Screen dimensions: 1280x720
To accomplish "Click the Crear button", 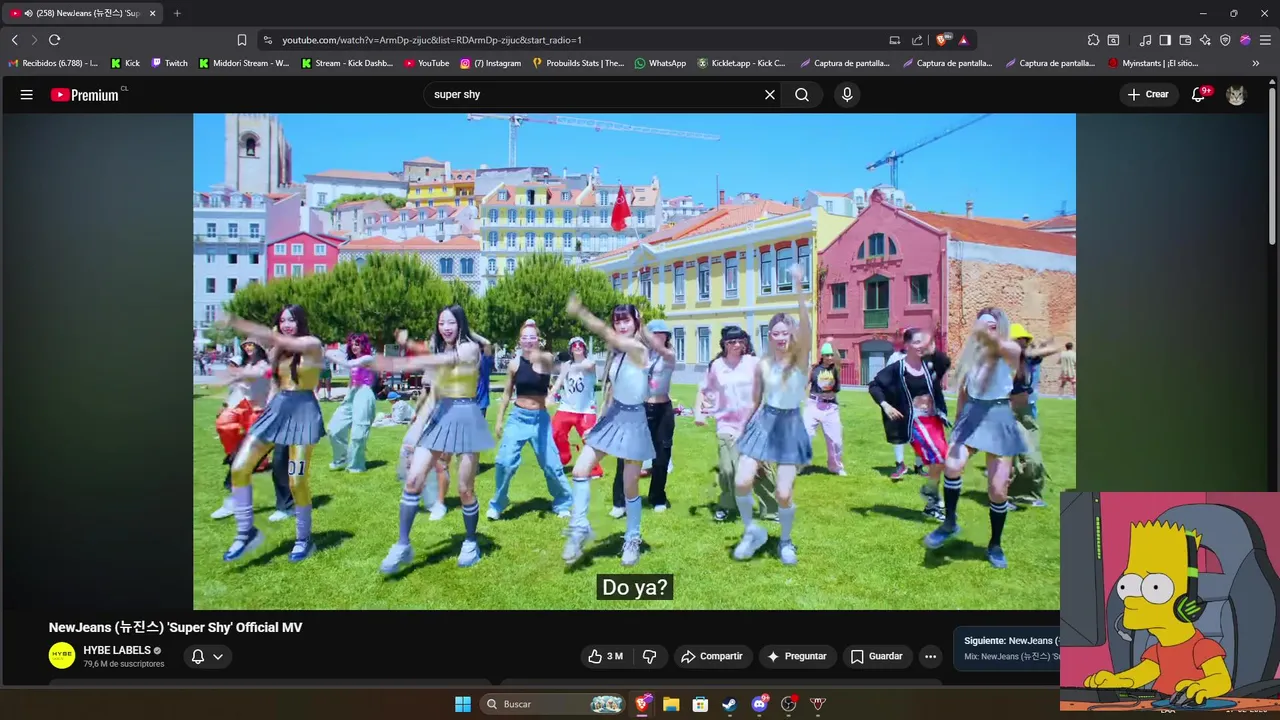I will [x=1148, y=95].
